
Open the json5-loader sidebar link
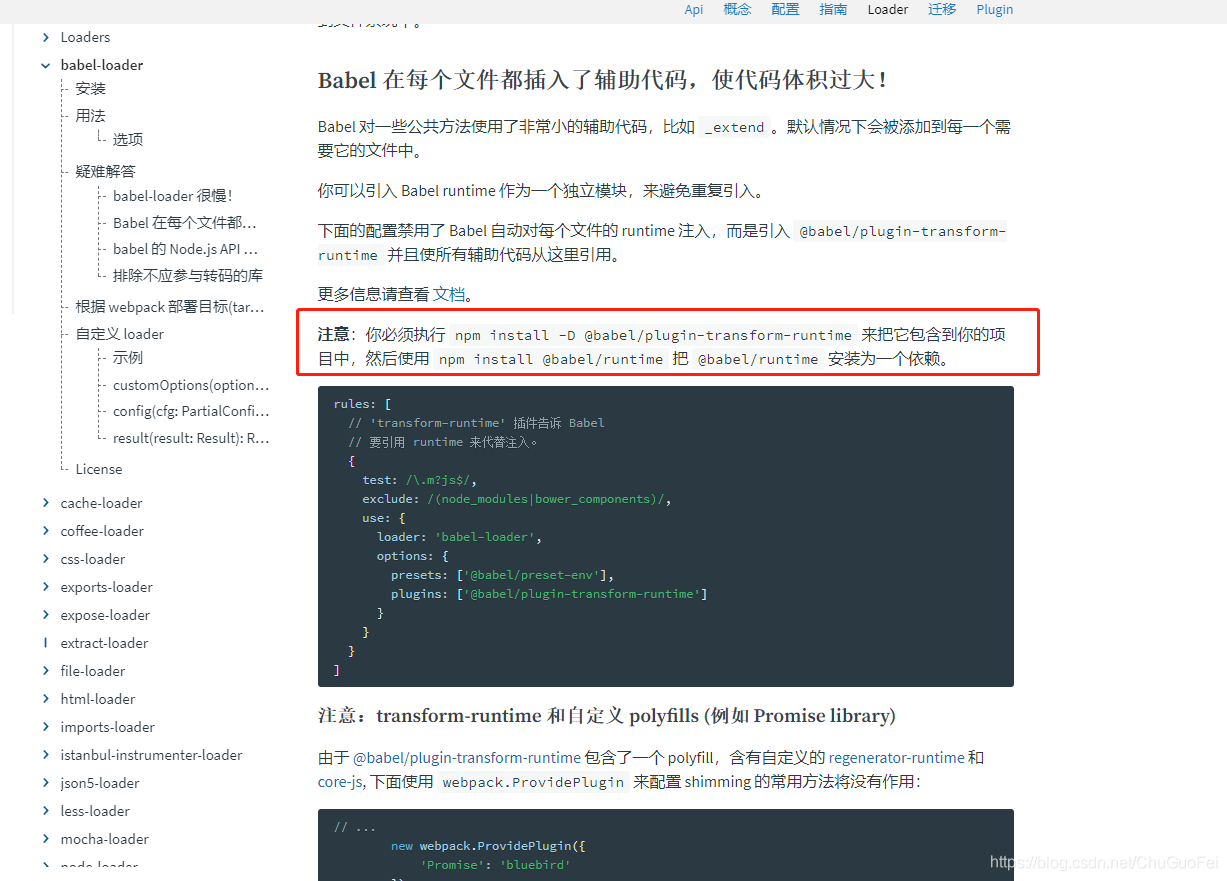point(100,783)
